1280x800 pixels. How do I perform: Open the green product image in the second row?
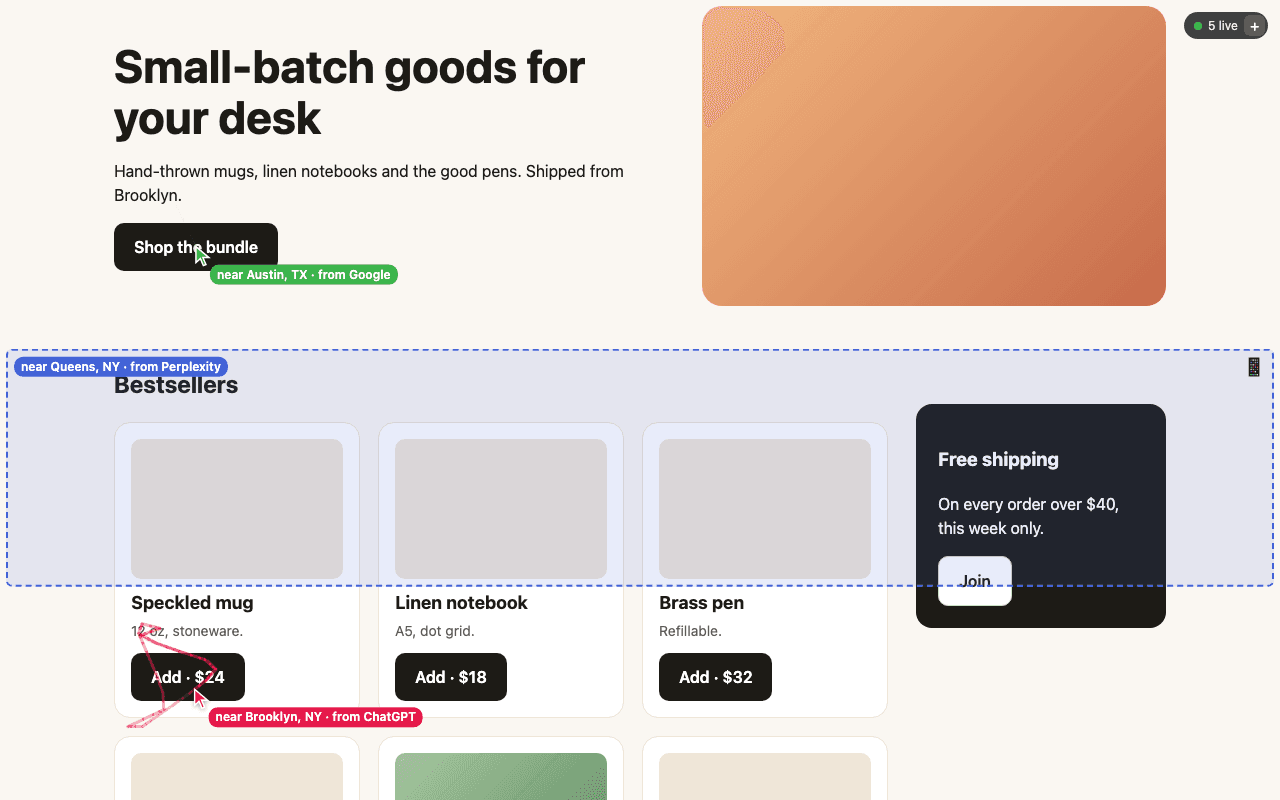(x=501, y=777)
